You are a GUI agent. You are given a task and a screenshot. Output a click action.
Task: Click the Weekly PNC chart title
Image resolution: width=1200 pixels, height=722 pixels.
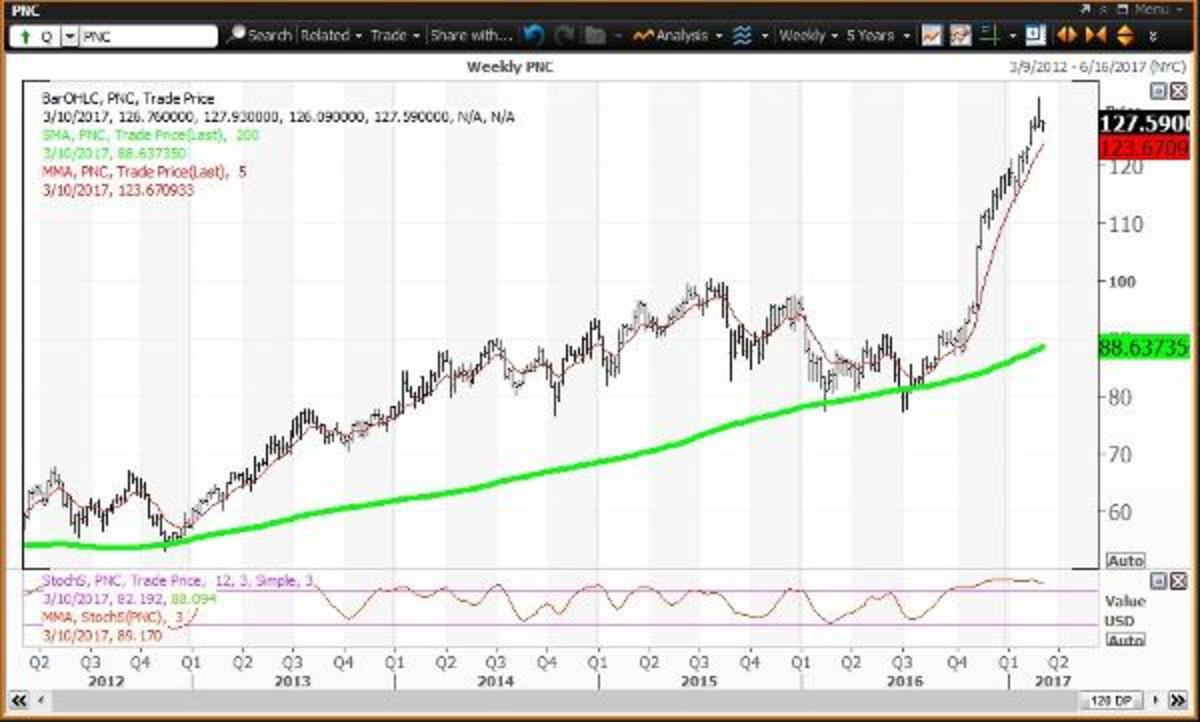(x=510, y=66)
